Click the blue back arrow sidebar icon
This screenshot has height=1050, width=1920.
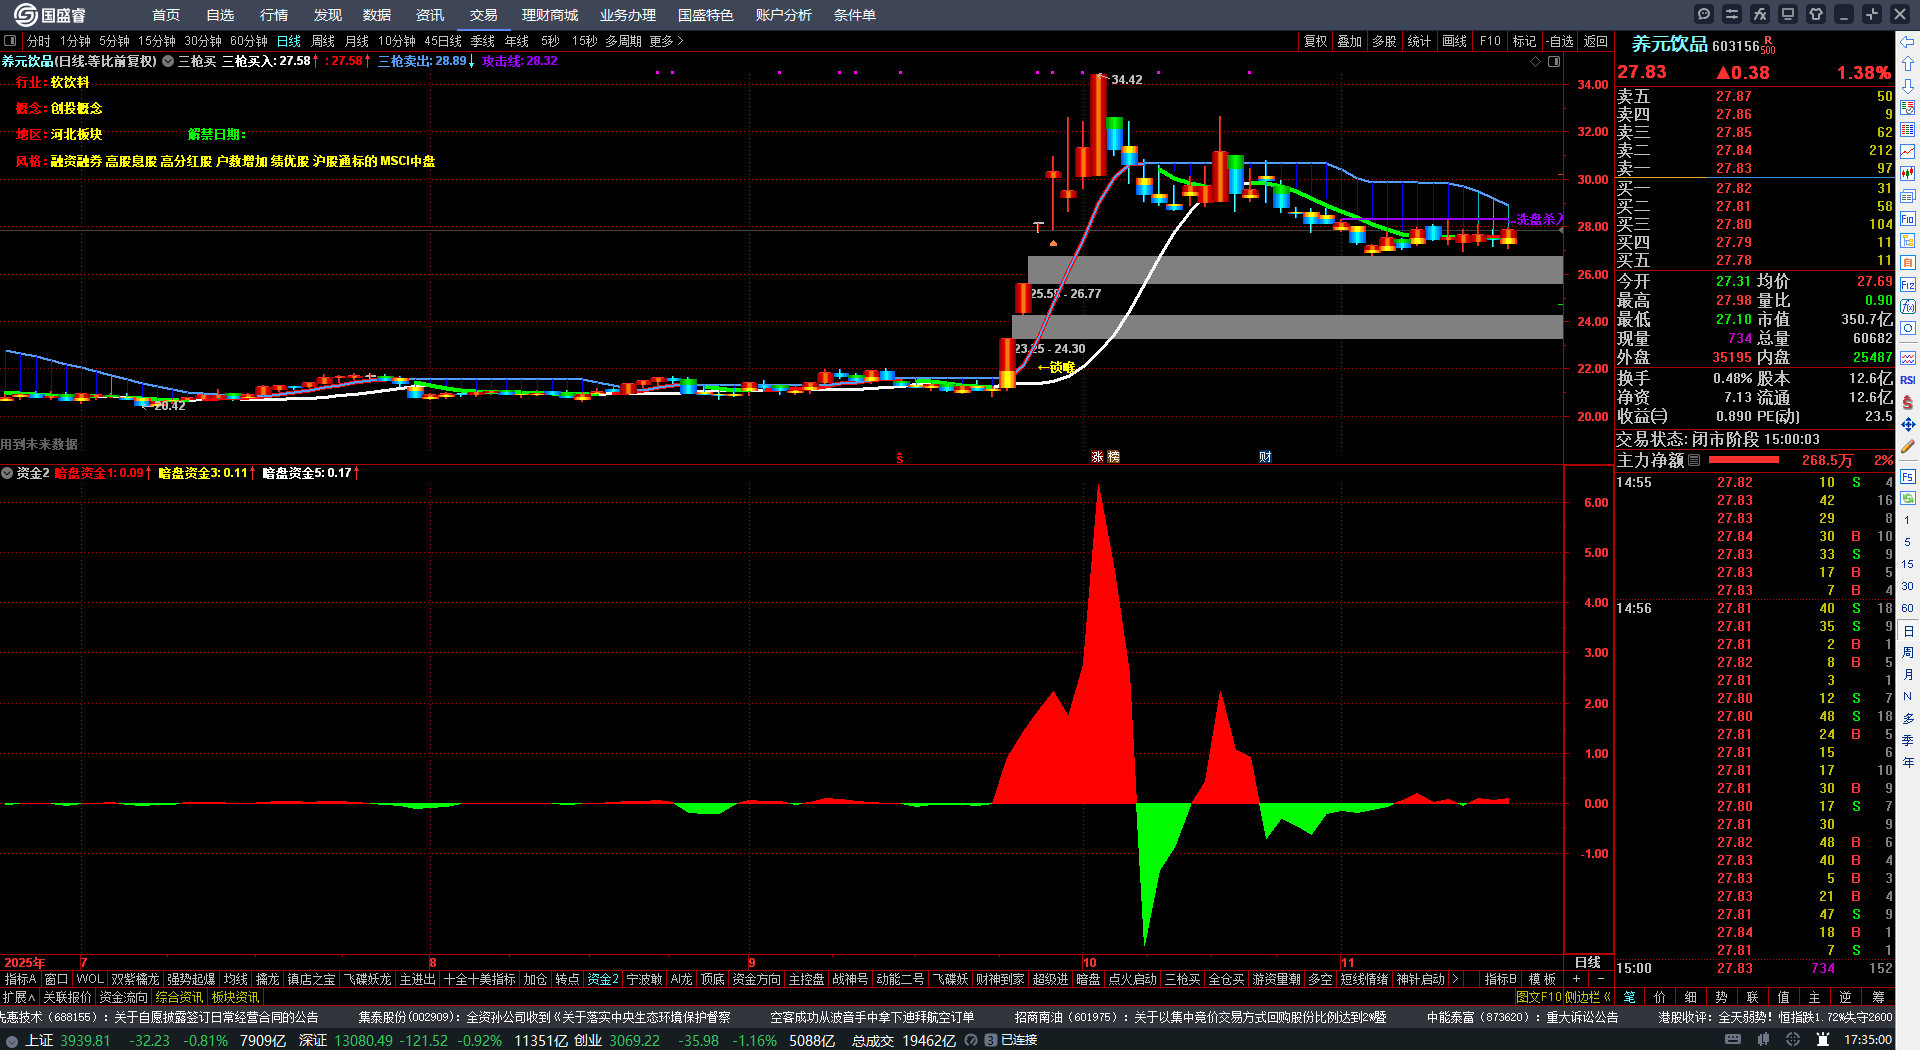click(x=1908, y=41)
